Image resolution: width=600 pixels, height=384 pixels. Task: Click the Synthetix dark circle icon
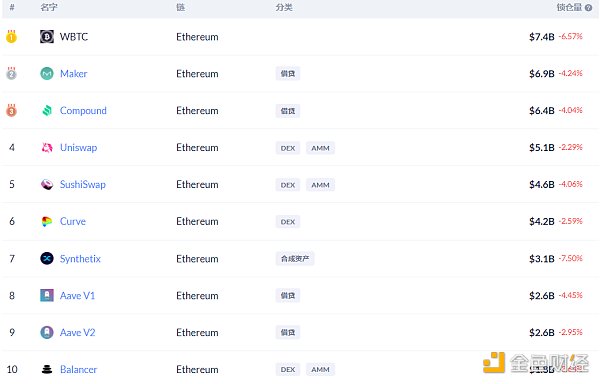(47, 259)
